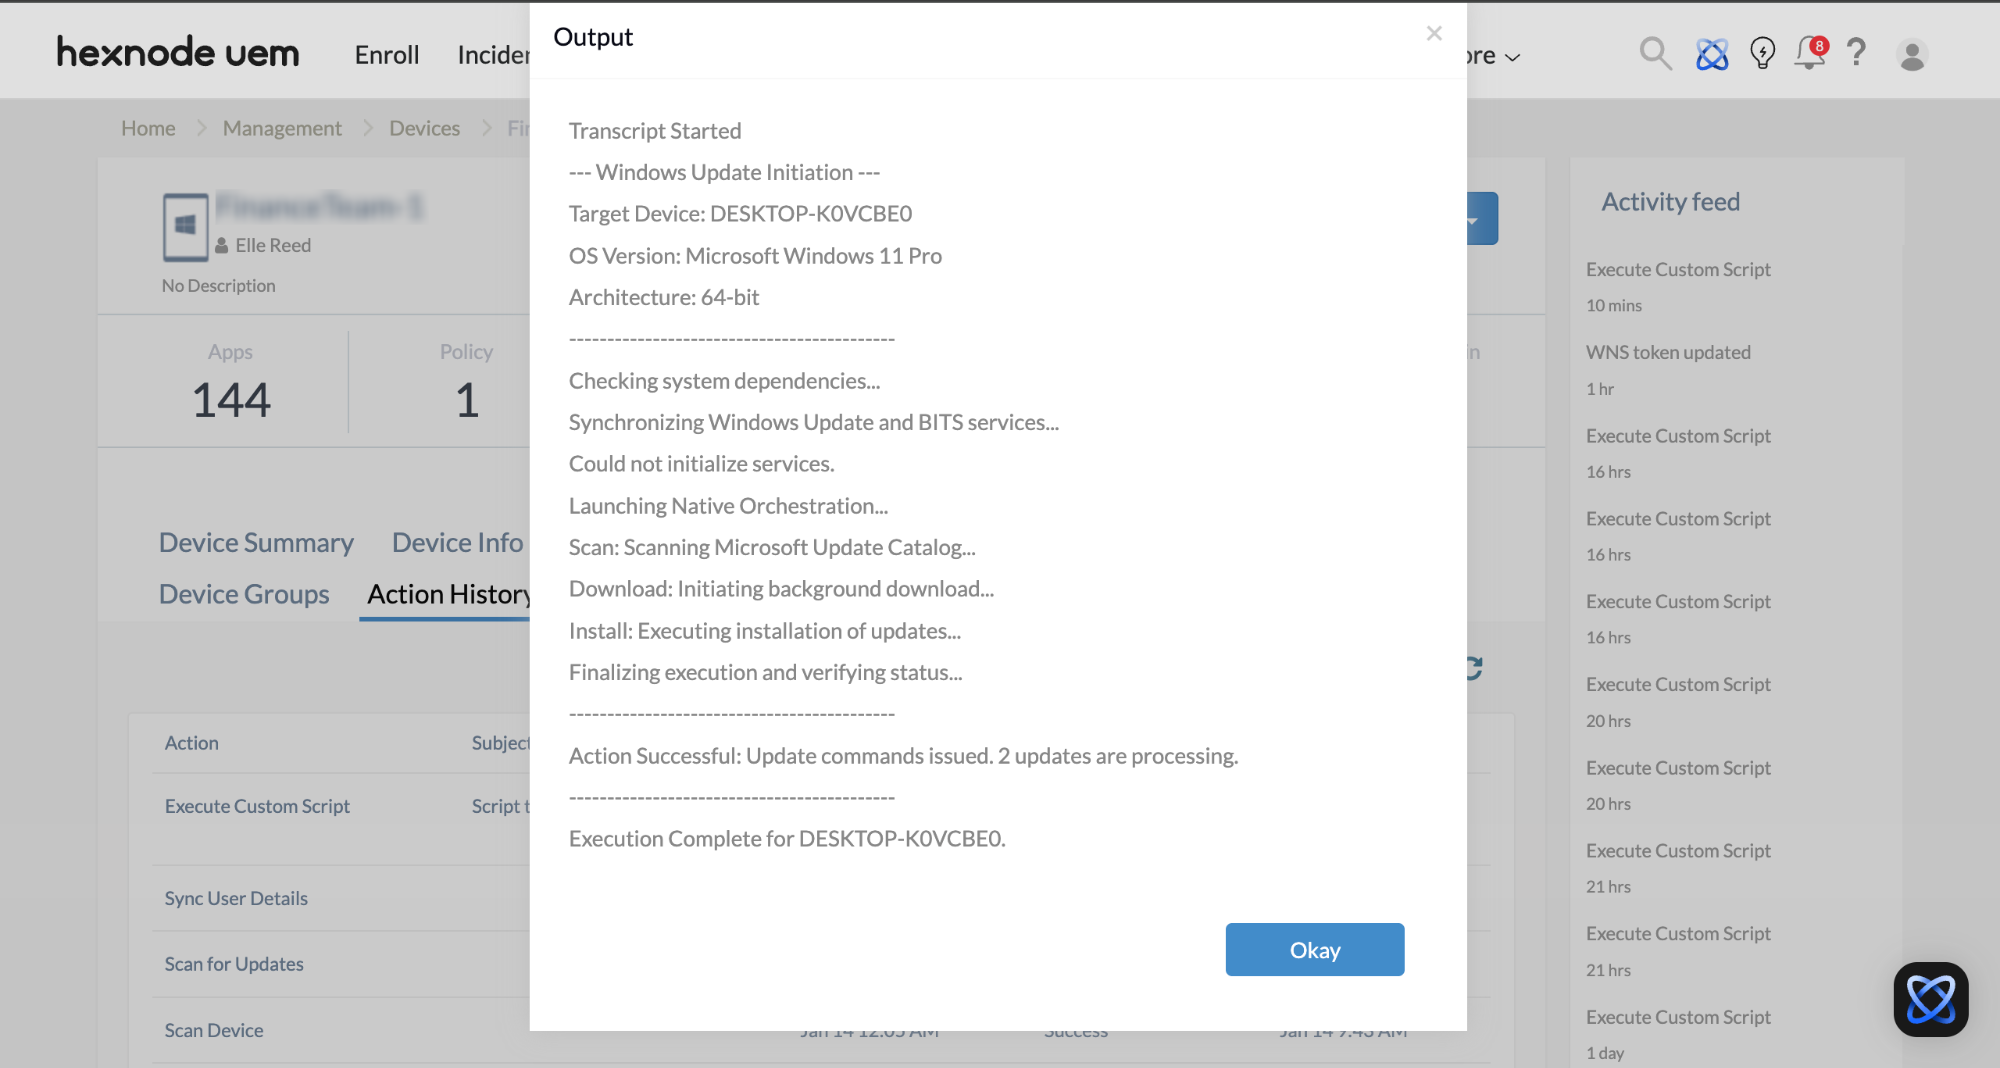Expand the More dropdown chevron
The height and width of the screenshot is (1068, 2000).
[x=1512, y=57]
